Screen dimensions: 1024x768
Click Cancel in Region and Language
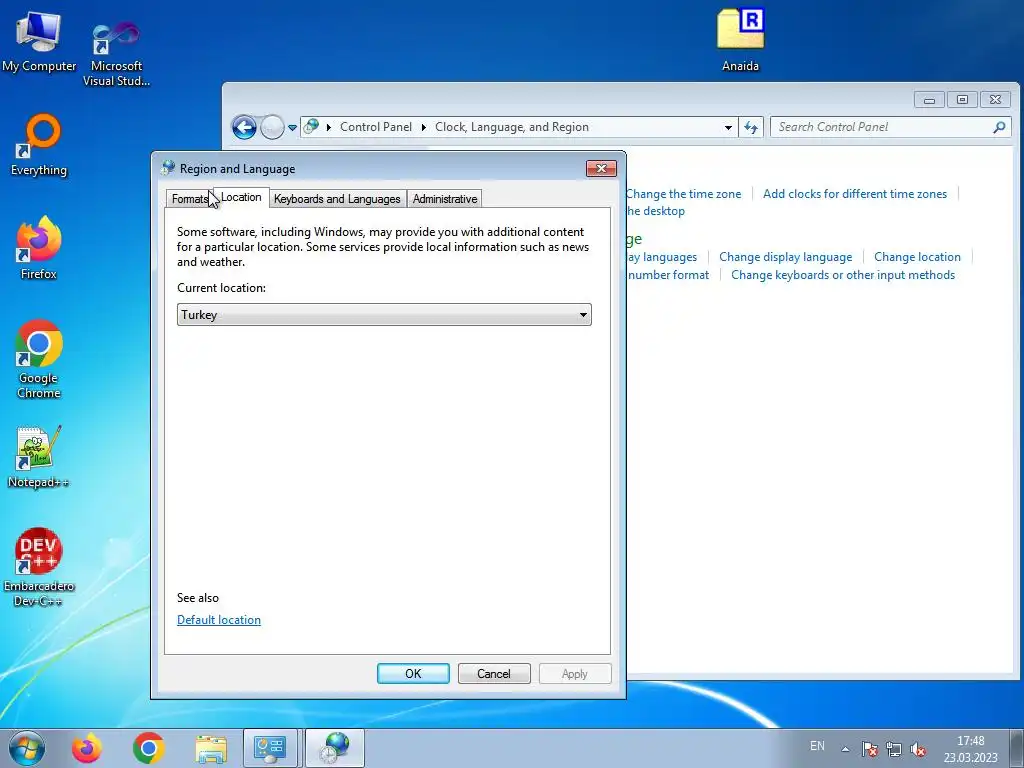pyautogui.click(x=494, y=674)
